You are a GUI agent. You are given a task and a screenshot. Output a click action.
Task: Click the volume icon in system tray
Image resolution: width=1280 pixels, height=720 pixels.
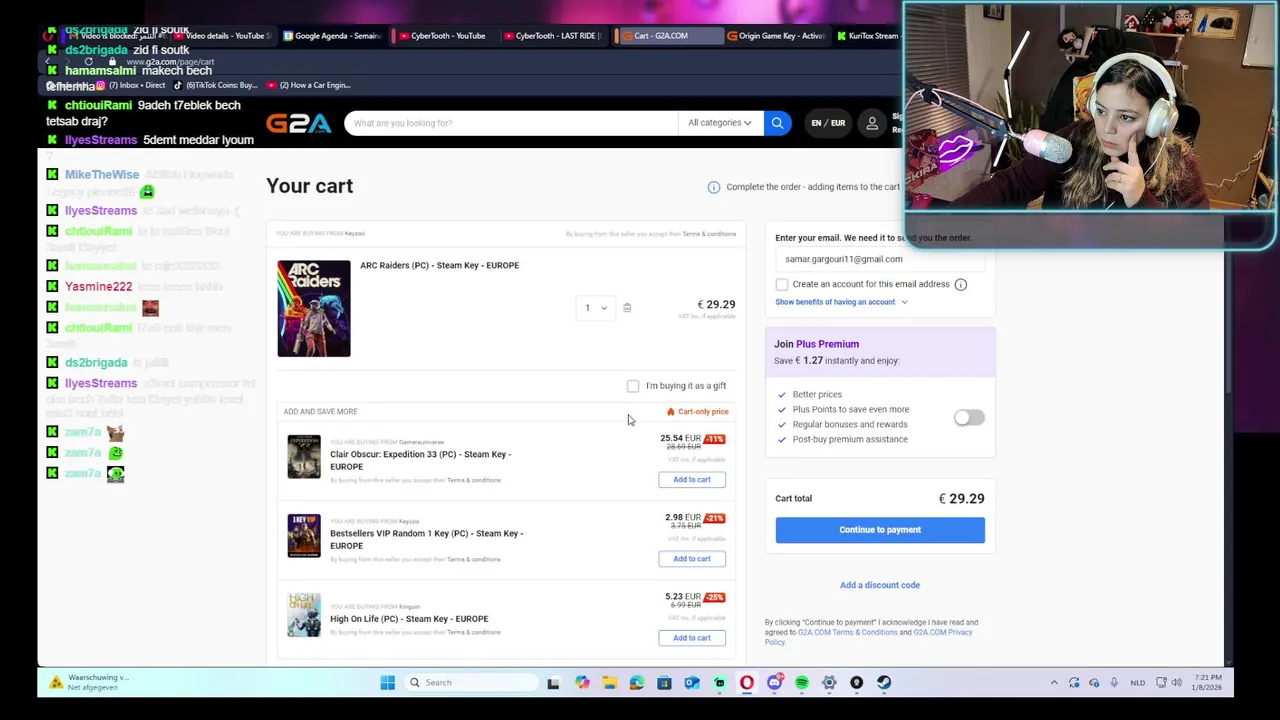click(x=1176, y=683)
